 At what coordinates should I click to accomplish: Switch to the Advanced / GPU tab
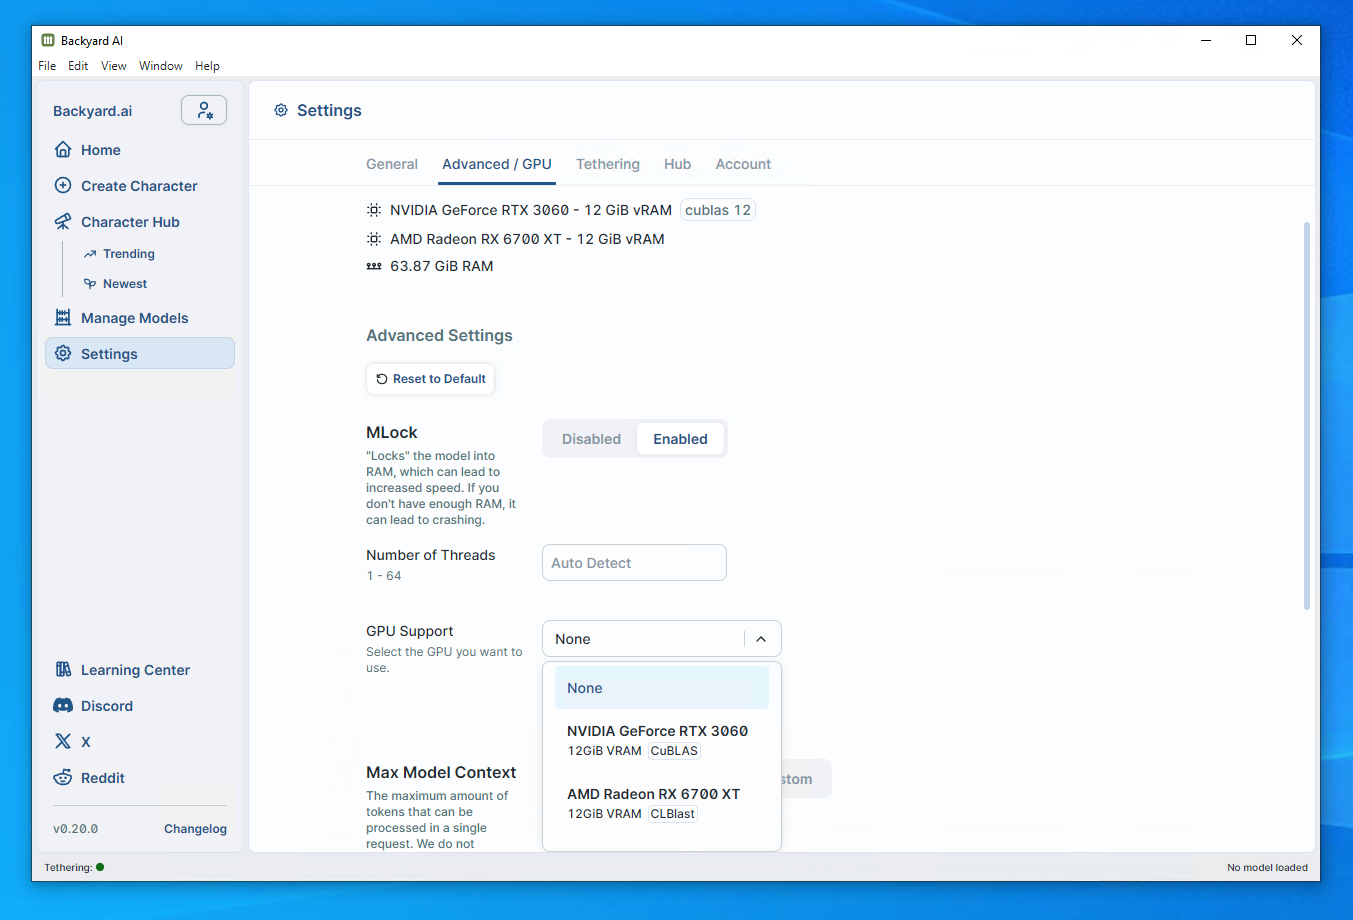[497, 164]
